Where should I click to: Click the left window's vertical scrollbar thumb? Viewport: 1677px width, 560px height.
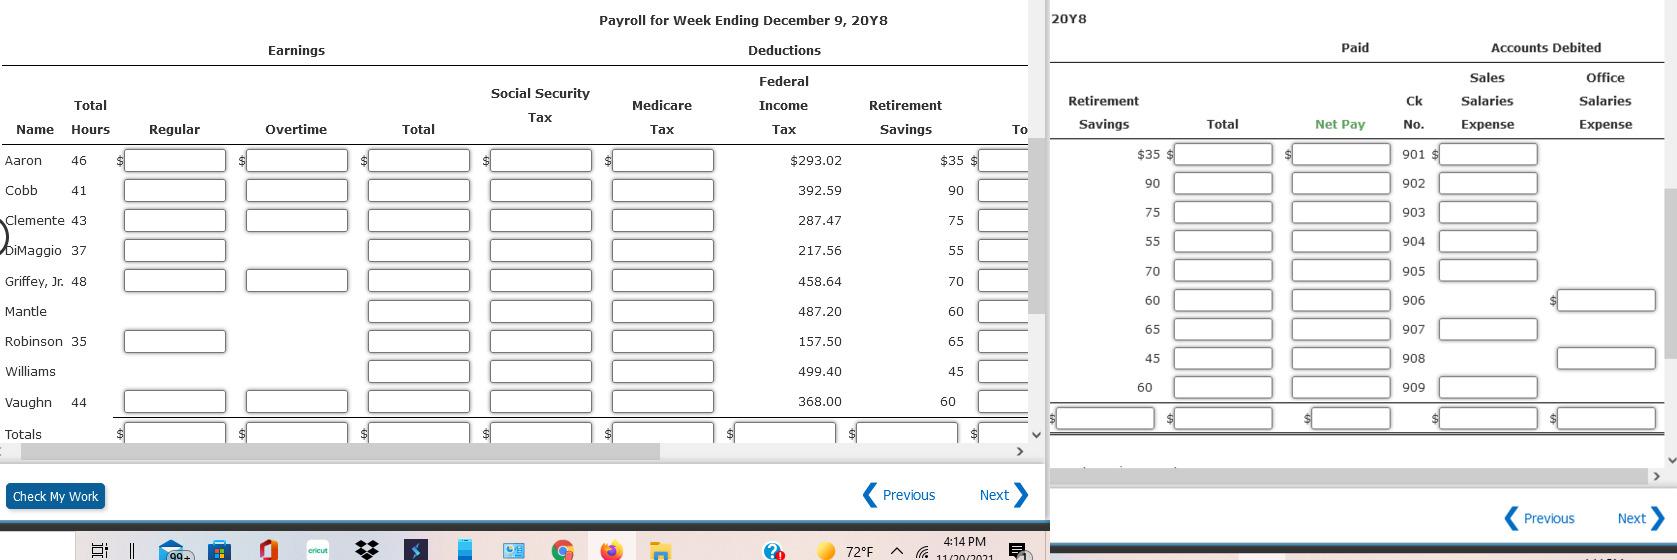pos(1037,226)
